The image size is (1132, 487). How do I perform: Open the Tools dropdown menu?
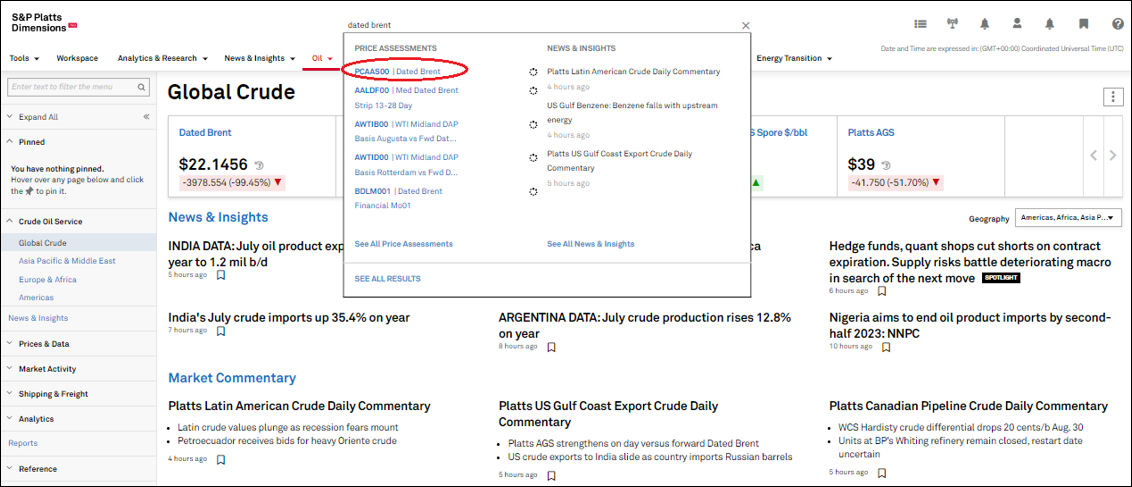click(x=25, y=58)
